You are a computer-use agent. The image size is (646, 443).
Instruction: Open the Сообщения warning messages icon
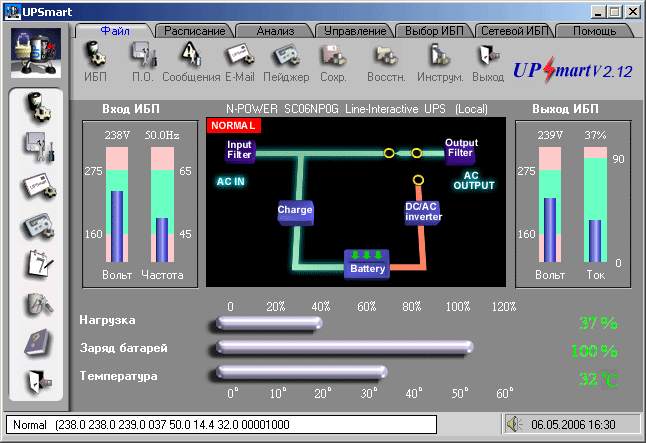click(x=191, y=61)
